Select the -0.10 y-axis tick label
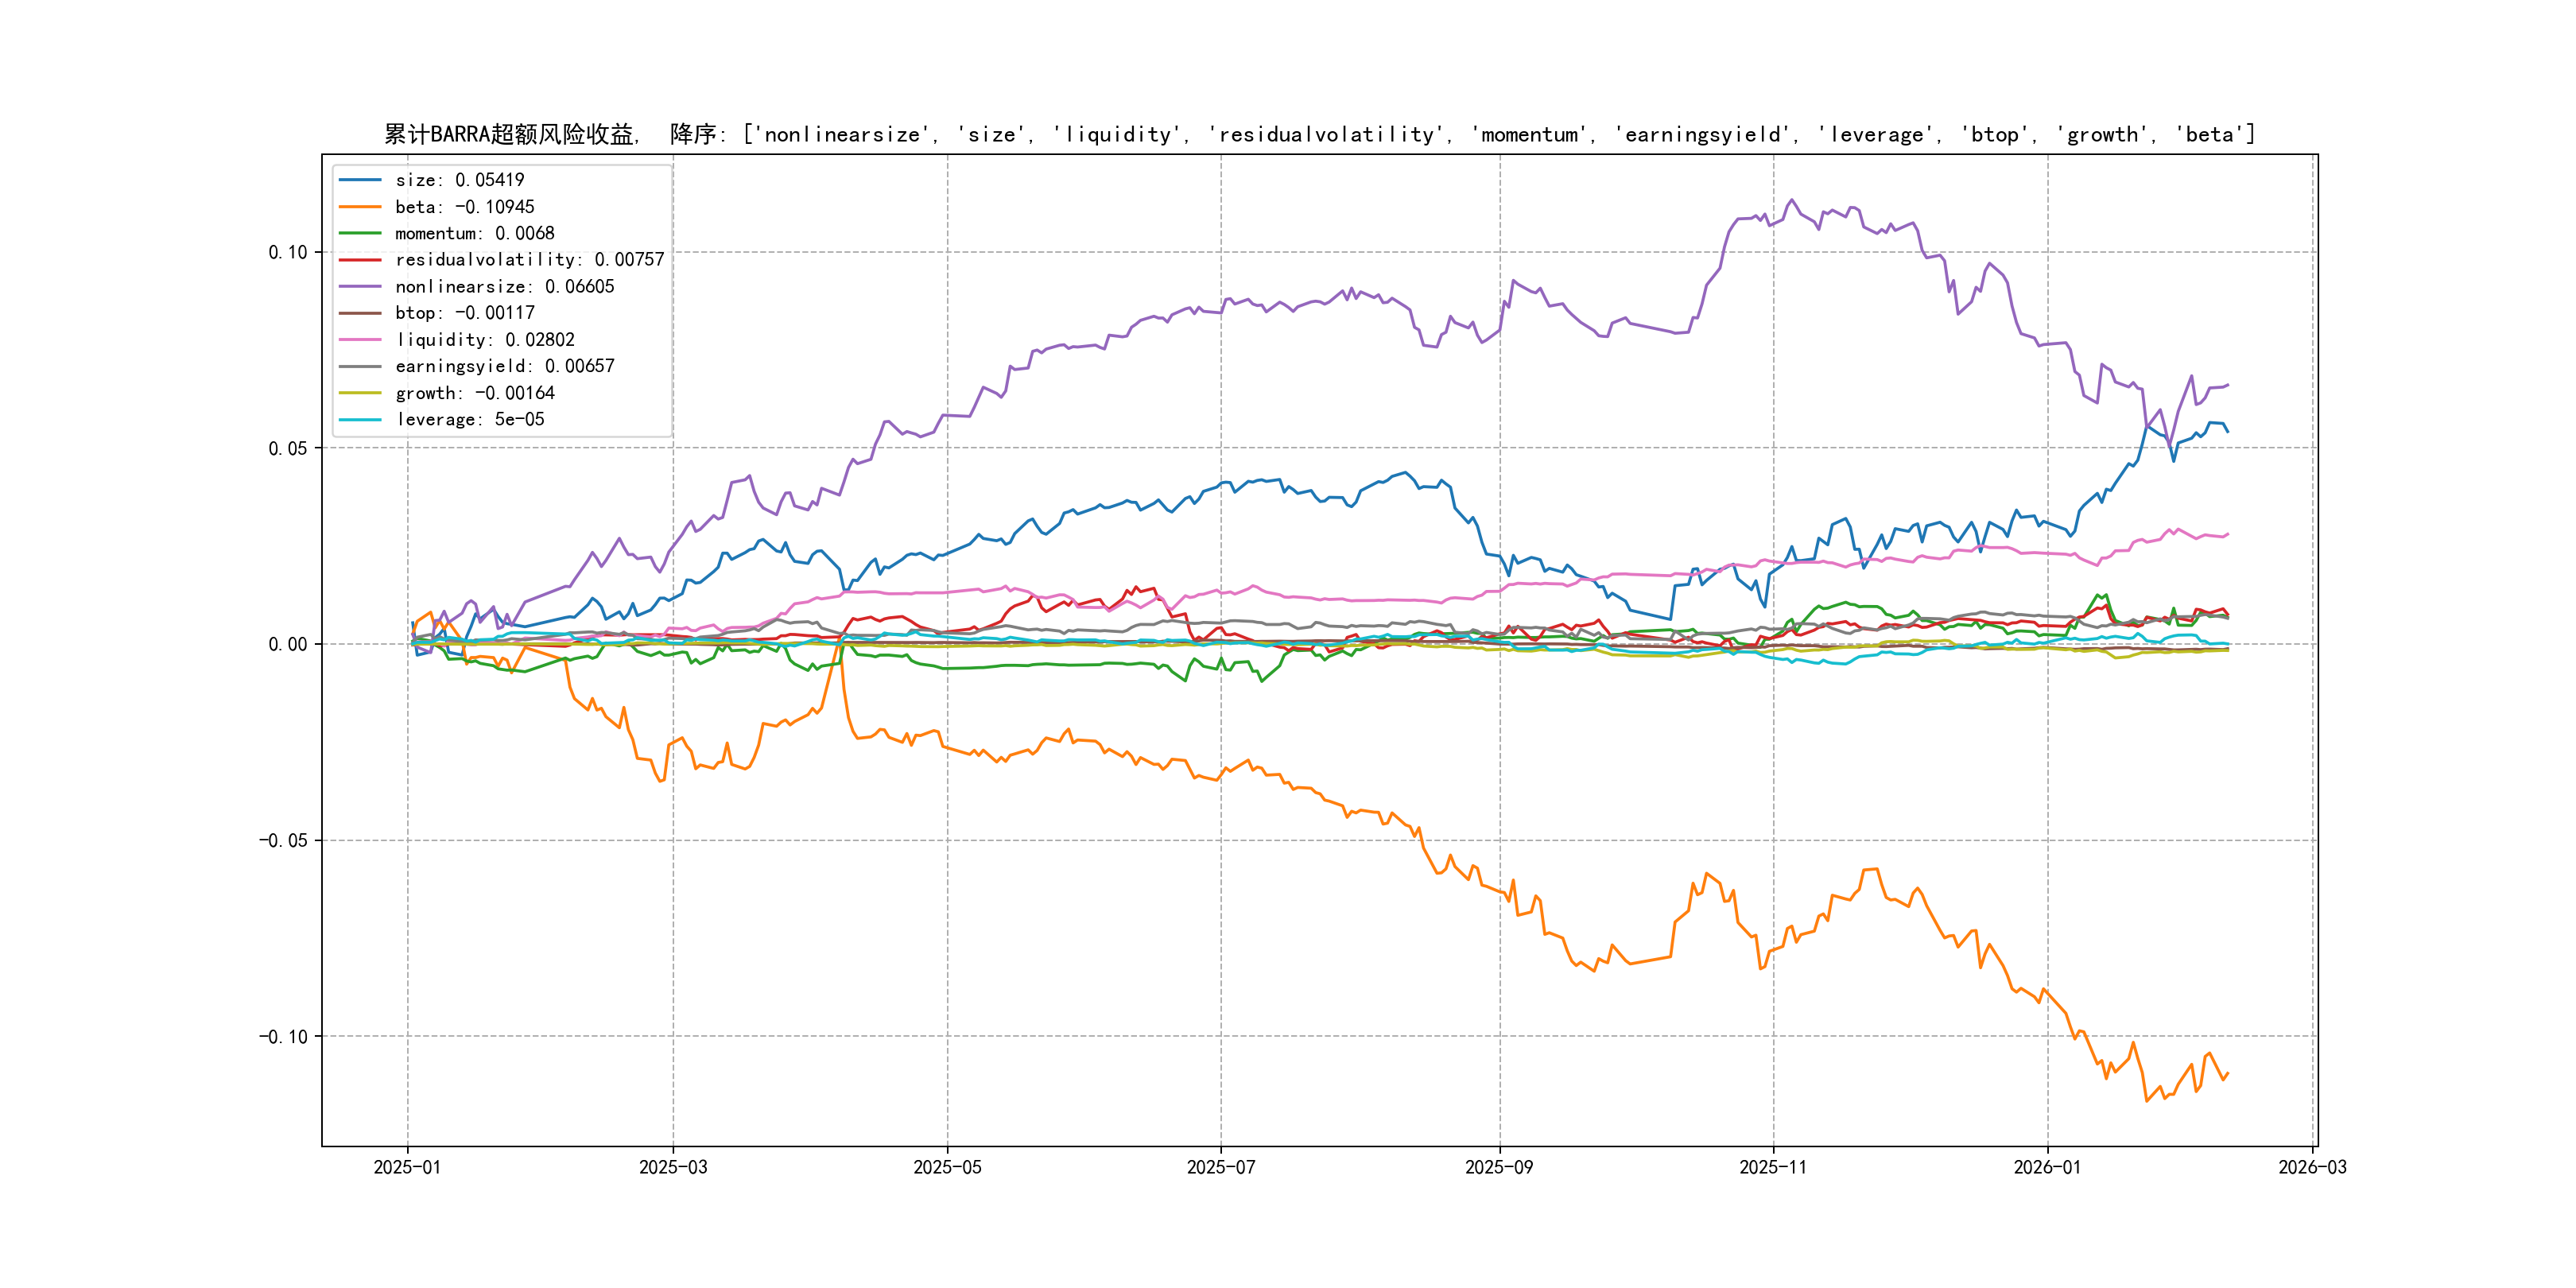The image size is (2576, 1288). click(x=283, y=1036)
